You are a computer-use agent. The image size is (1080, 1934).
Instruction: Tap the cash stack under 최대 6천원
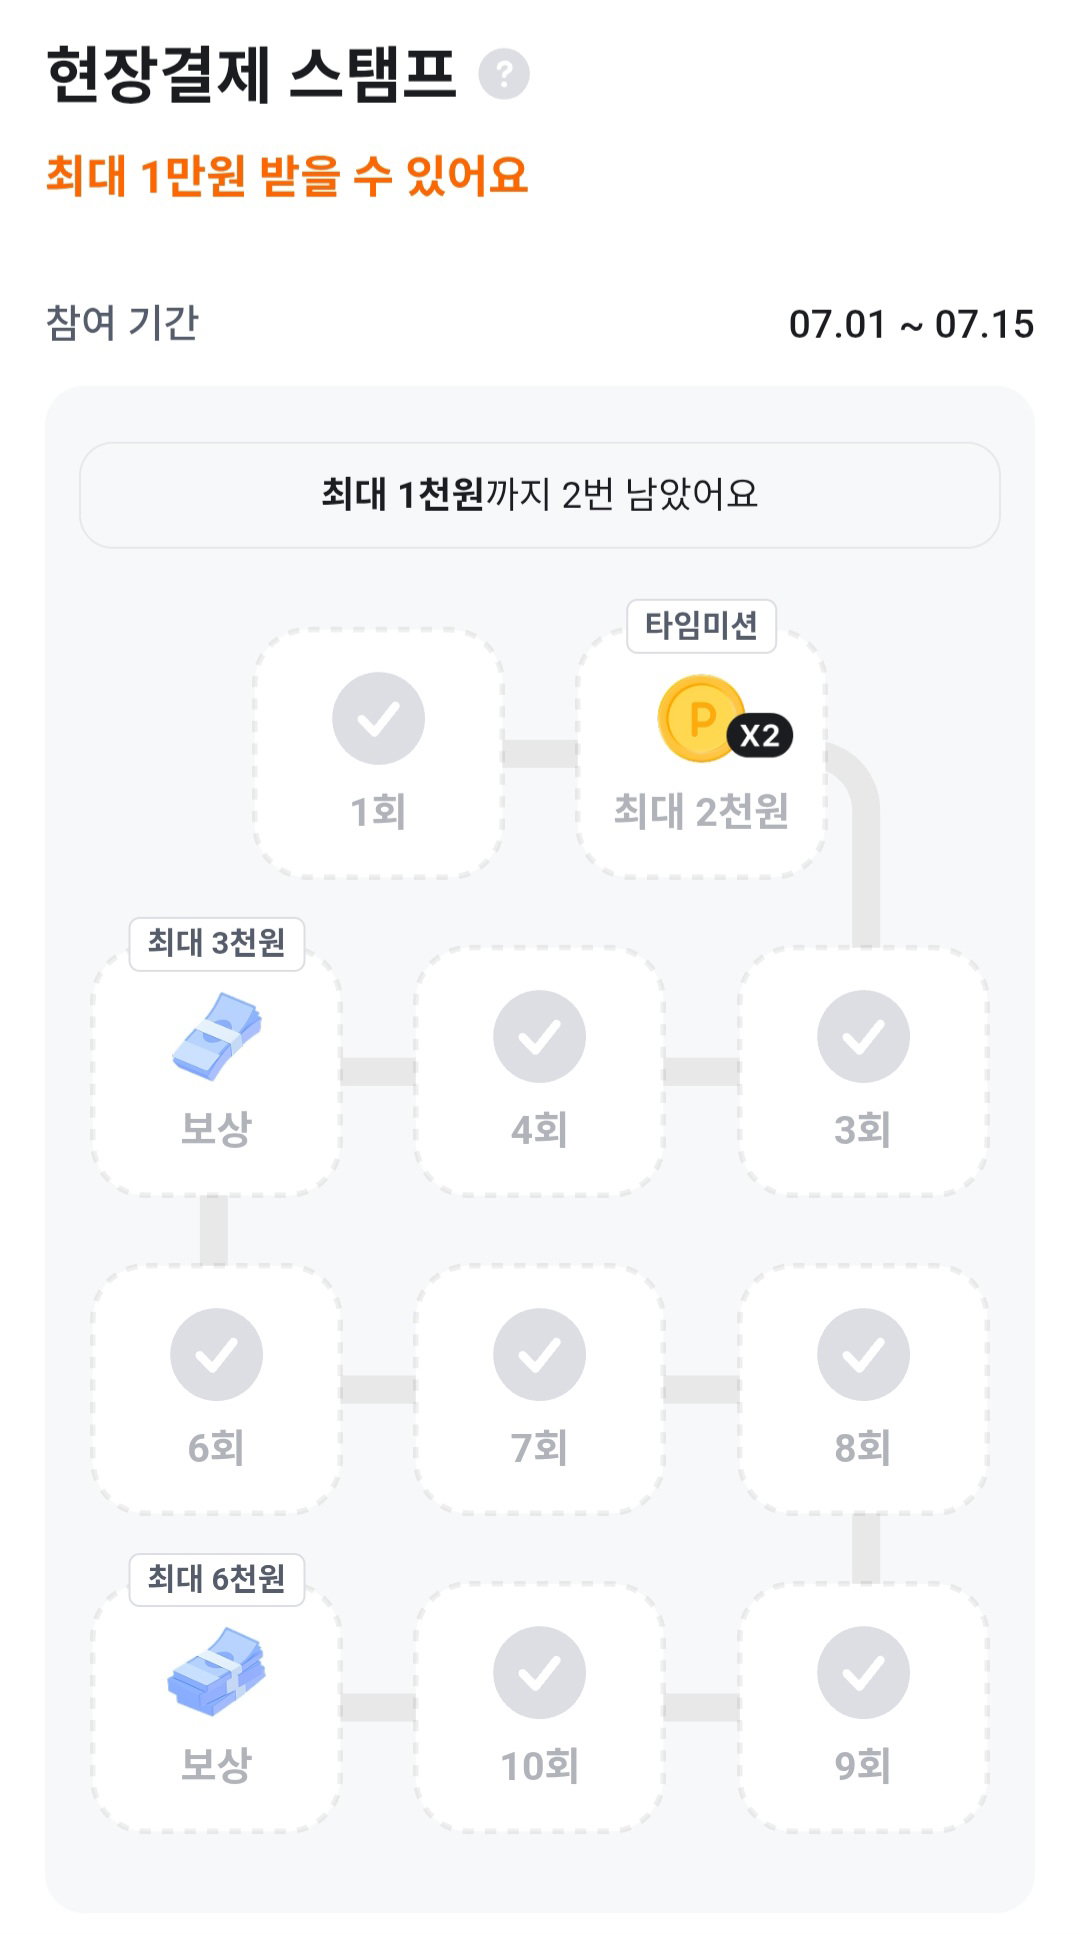point(216,1672)
